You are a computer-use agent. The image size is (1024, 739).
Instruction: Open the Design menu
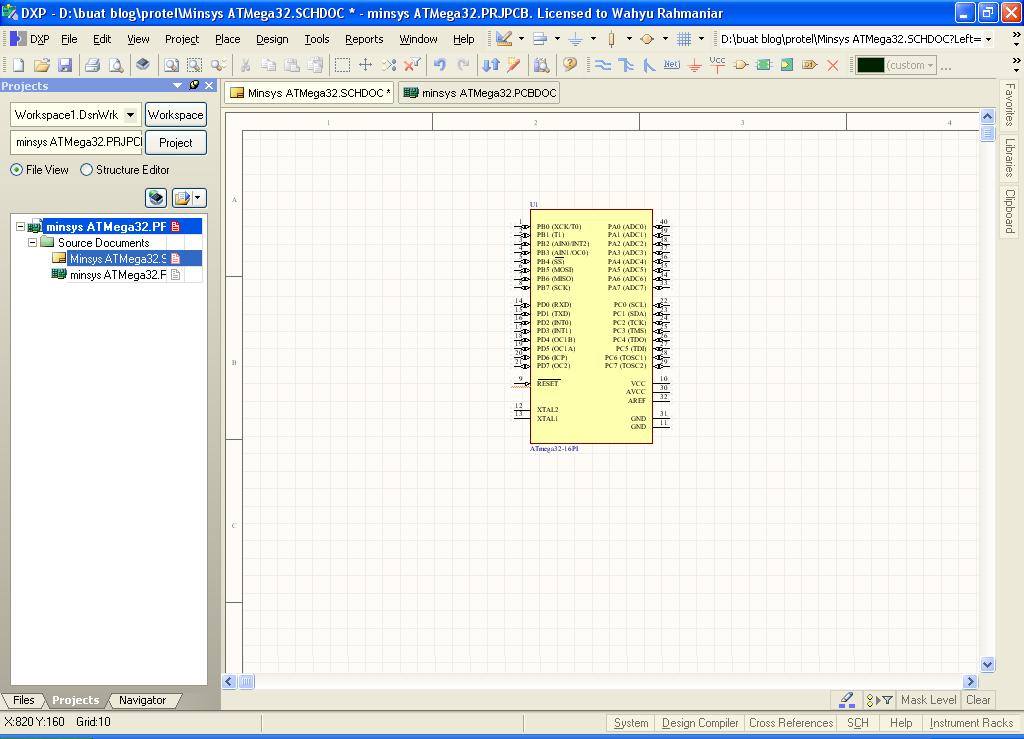[x=272, y=39]
